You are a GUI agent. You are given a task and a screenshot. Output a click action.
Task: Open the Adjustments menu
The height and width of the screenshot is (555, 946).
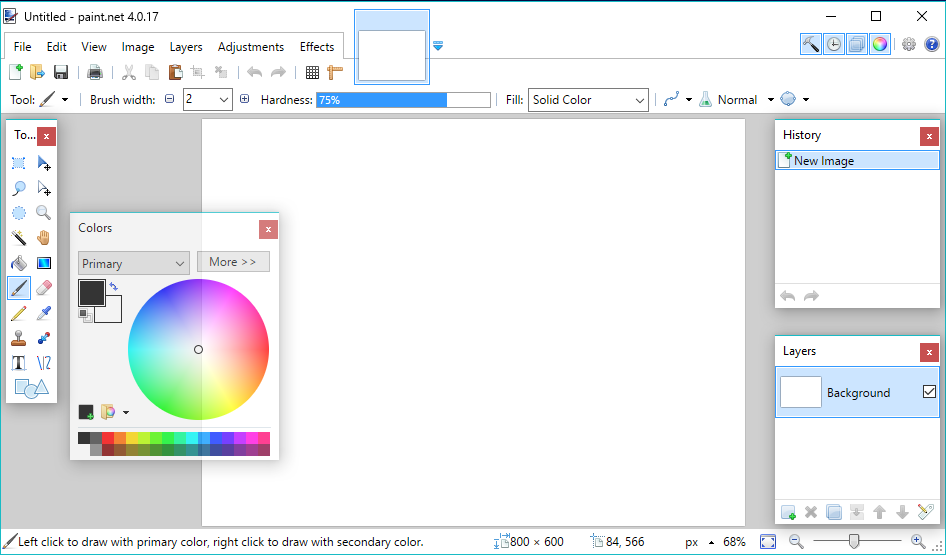pos(251,47)
